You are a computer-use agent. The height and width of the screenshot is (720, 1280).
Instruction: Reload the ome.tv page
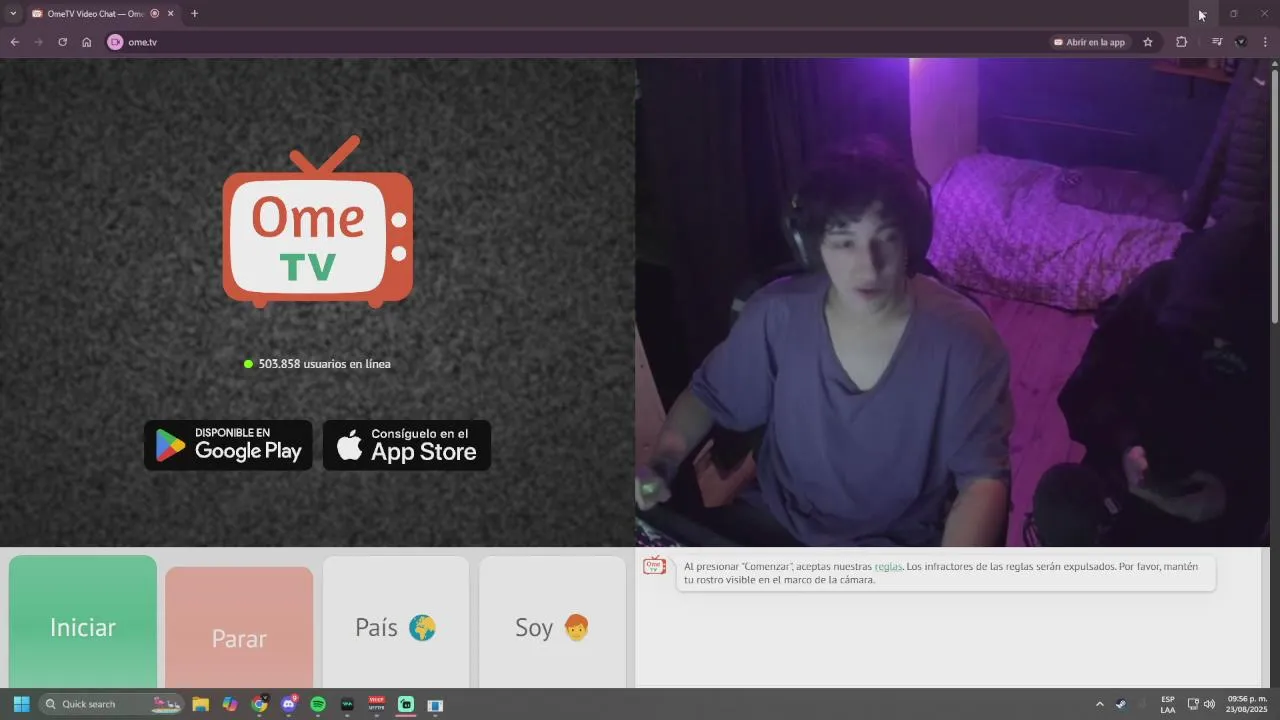point(62,42)
